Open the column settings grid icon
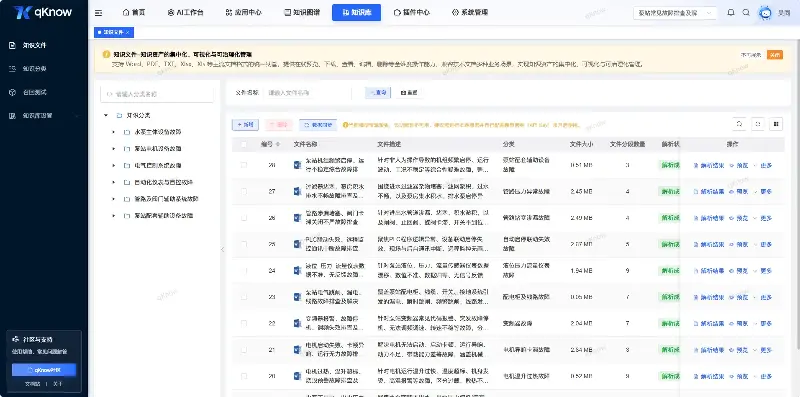This screenshot has width=800, height=397. [776, 124]
